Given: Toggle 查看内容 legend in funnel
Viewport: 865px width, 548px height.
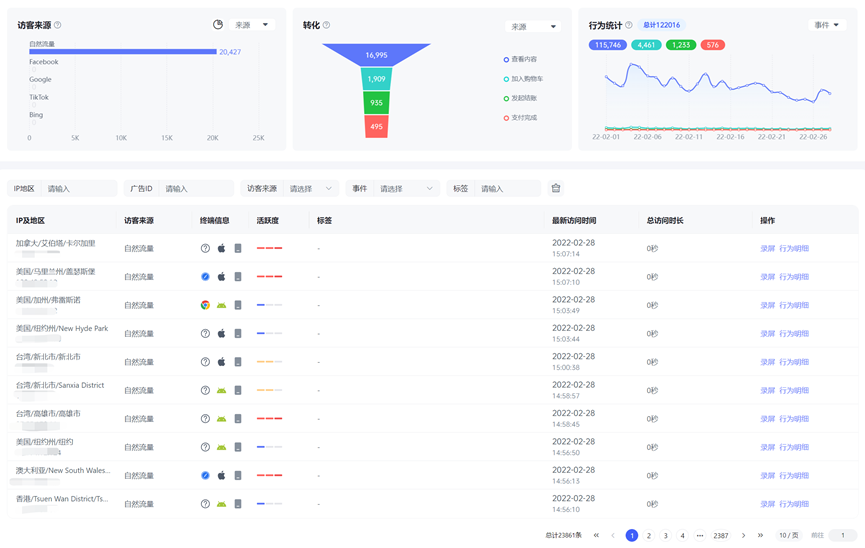Looking at the screenshot, I should (x=520, y=59).
